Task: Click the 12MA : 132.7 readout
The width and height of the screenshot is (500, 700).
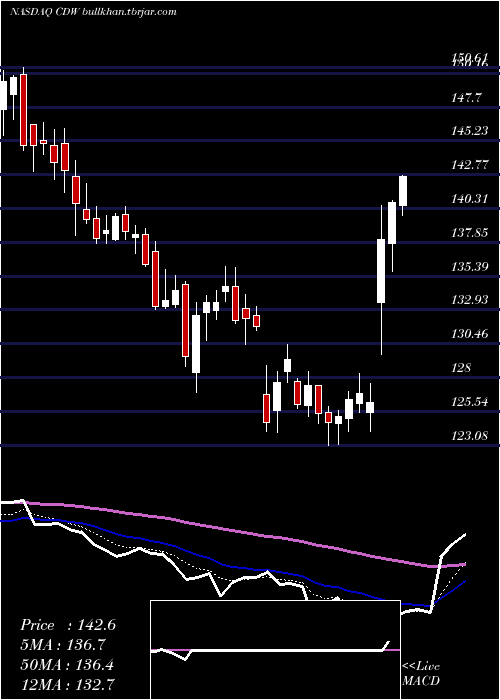Action: tap(67, 684)
